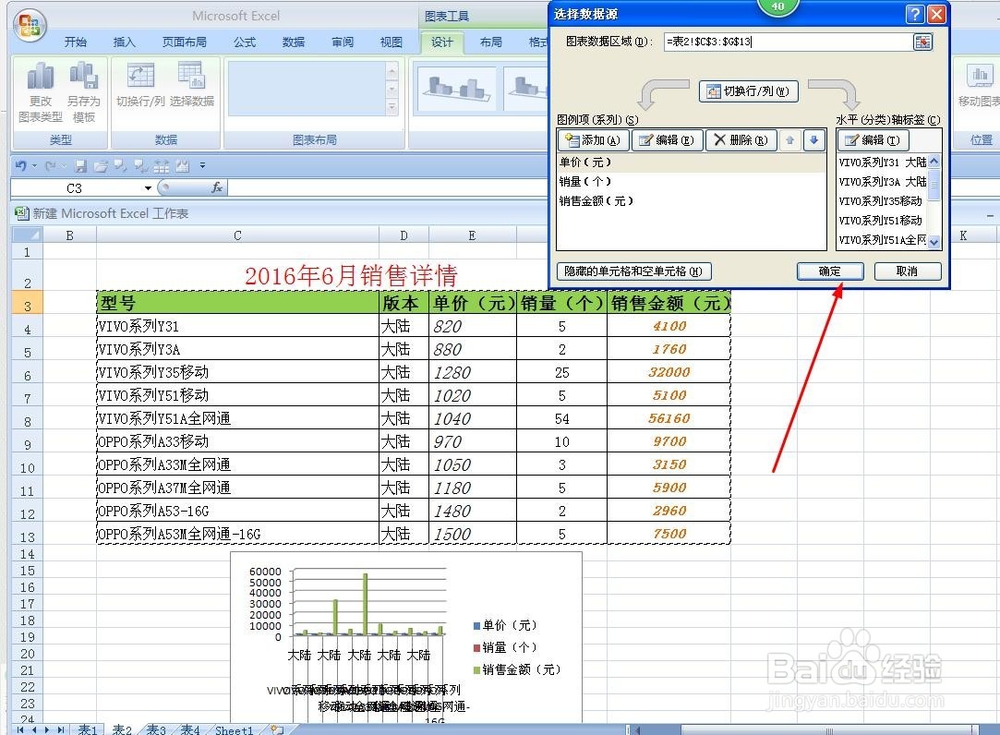This screenshot has width=1000, height=735.
Task: Open the 审阅 ribbon tab
Action: (342, 42)
